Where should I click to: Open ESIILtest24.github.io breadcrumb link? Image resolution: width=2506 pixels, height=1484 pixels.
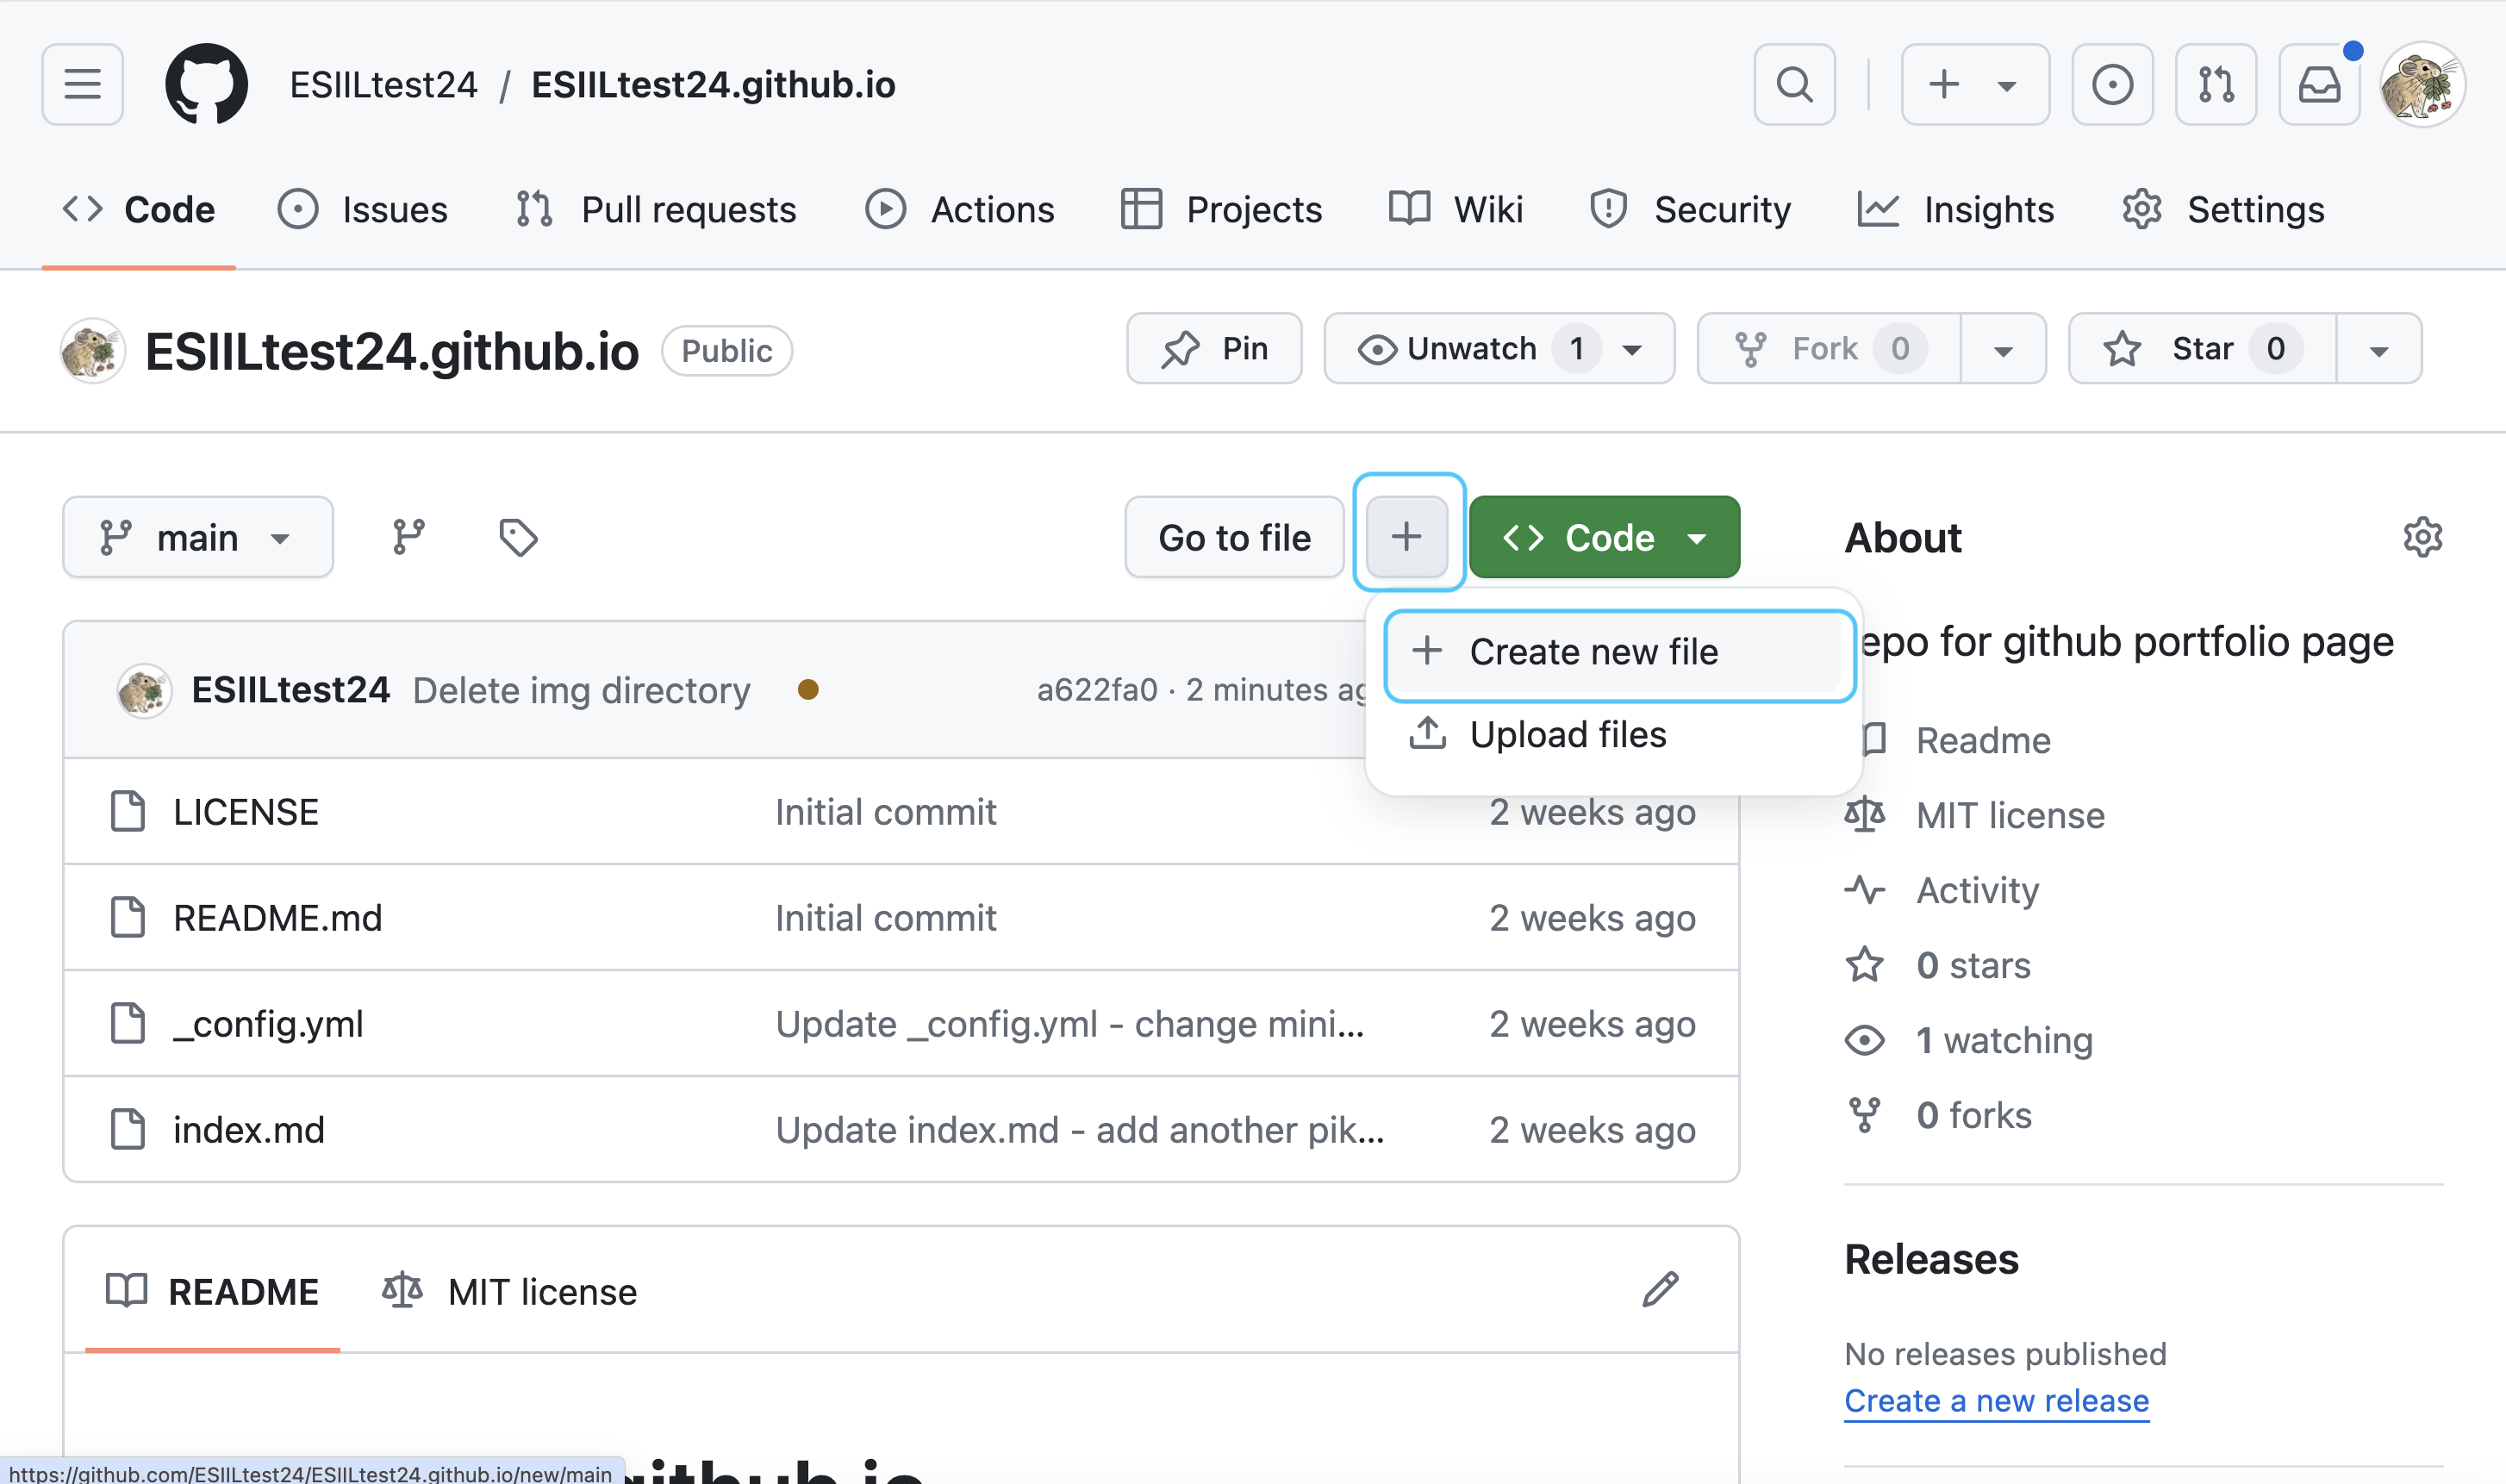pos(713,85)
